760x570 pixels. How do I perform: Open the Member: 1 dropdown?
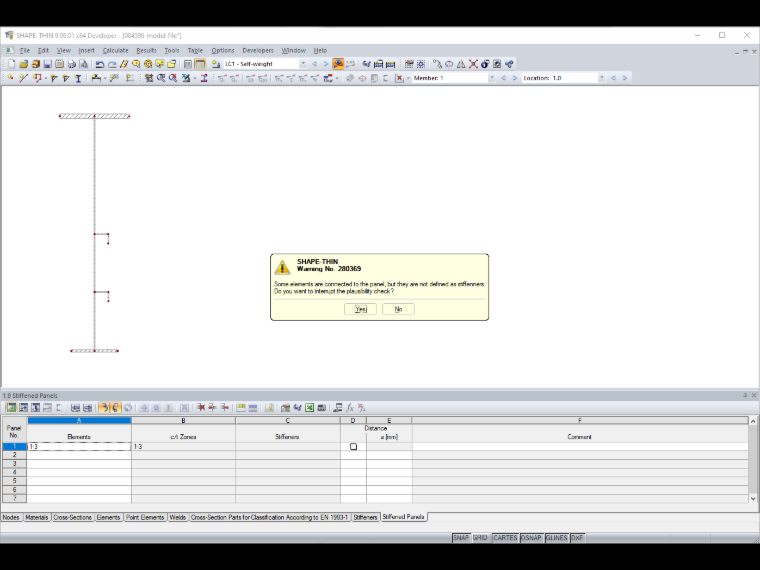[x=491, y=78]
